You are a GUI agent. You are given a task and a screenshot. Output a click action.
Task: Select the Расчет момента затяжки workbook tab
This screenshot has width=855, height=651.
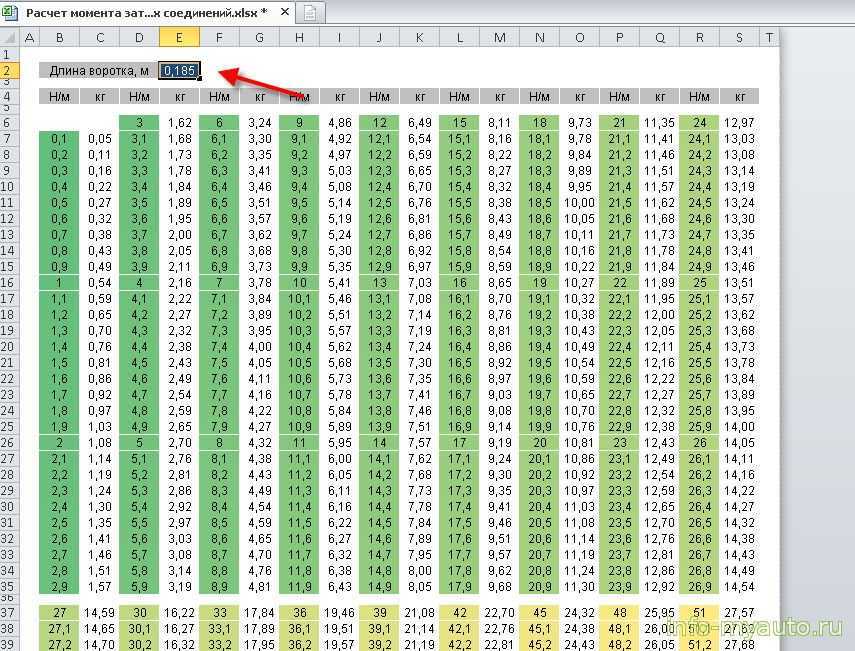tap(147, 13)
